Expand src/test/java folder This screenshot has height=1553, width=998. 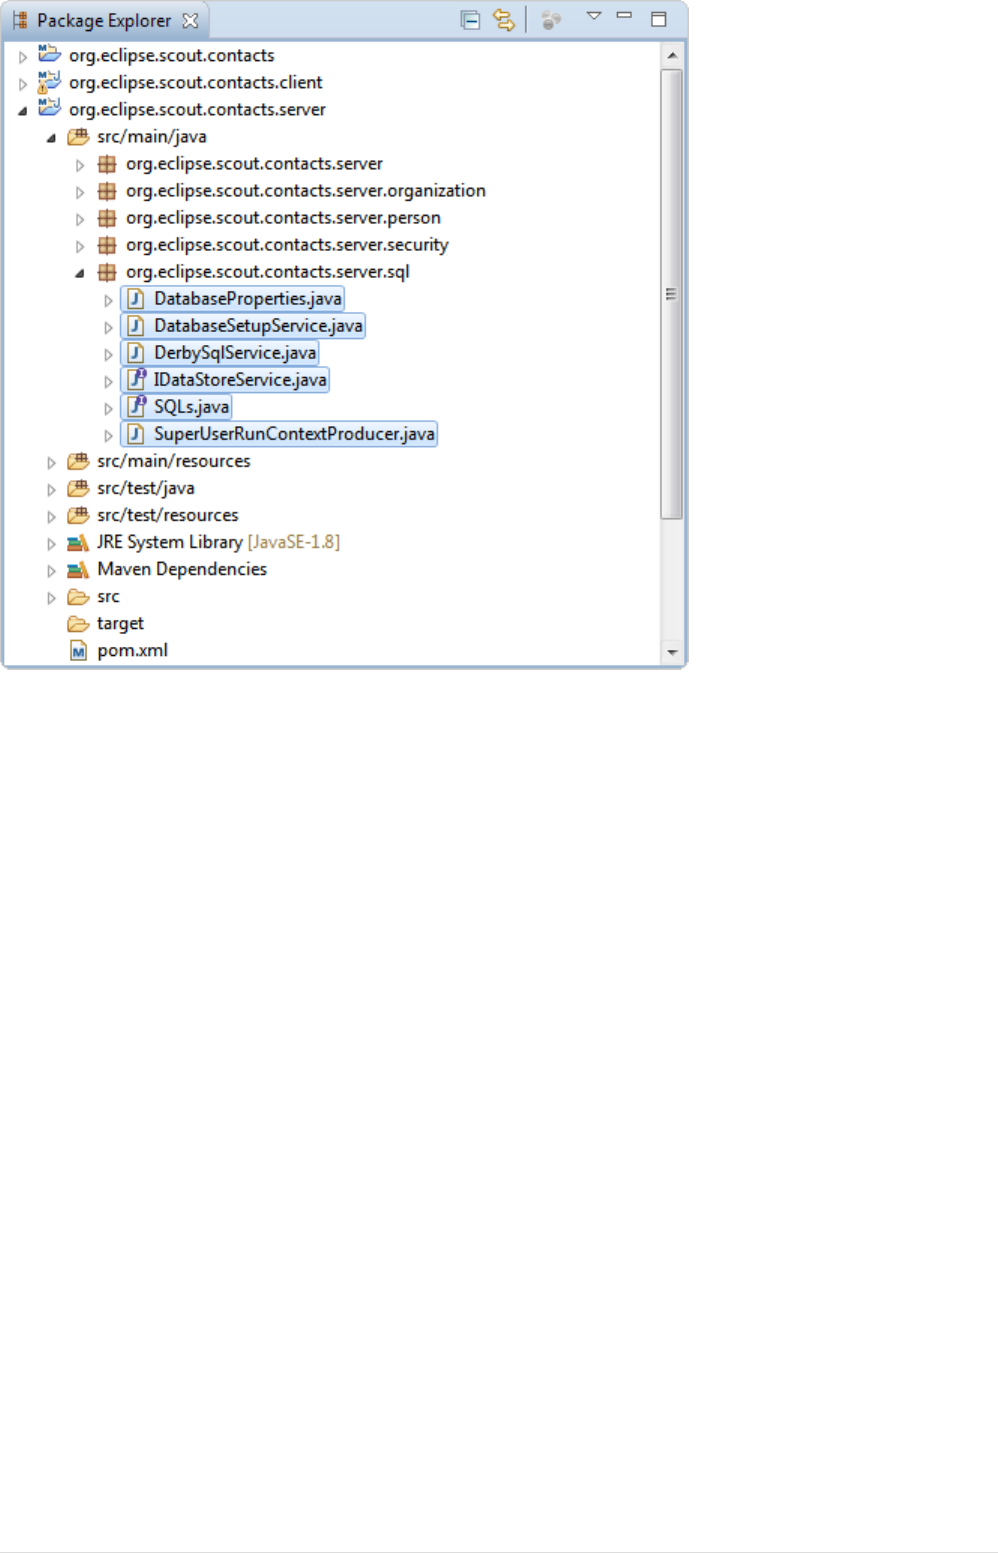point(51,489)
